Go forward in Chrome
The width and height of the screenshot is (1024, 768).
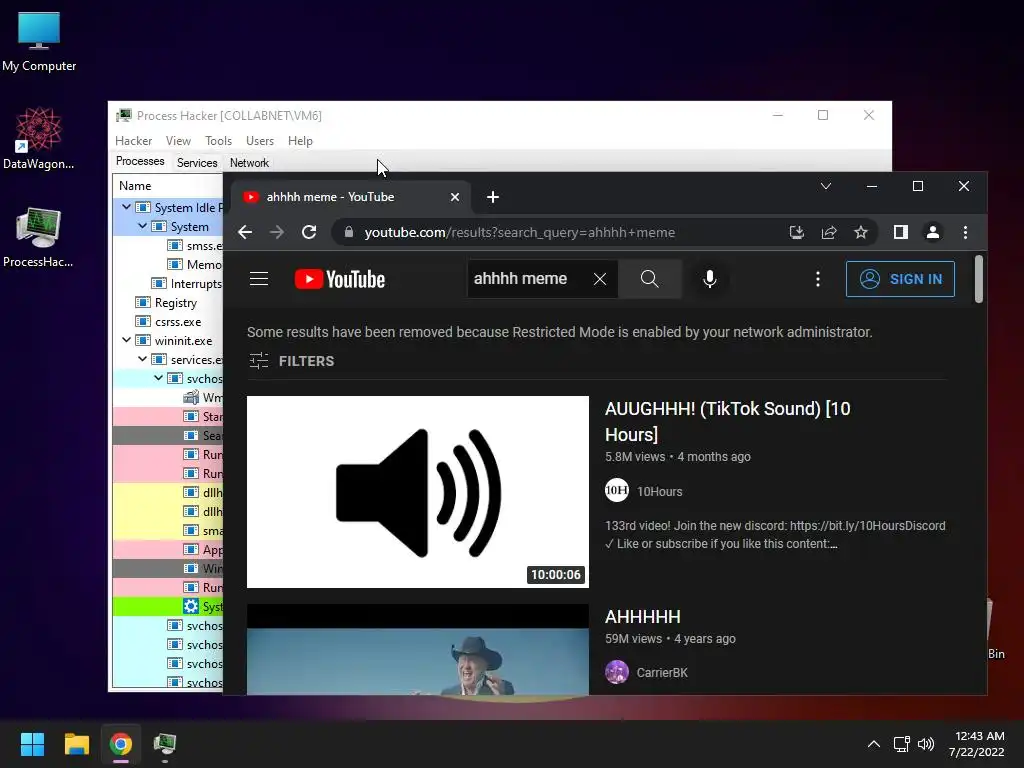tap(277, 232)
